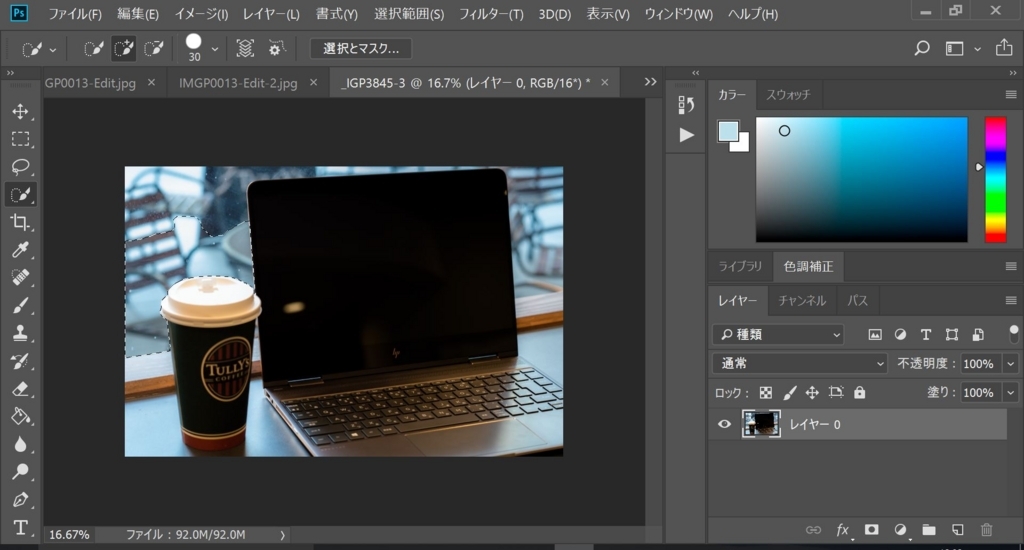Select the Eraser tool

tap(20, 389)
